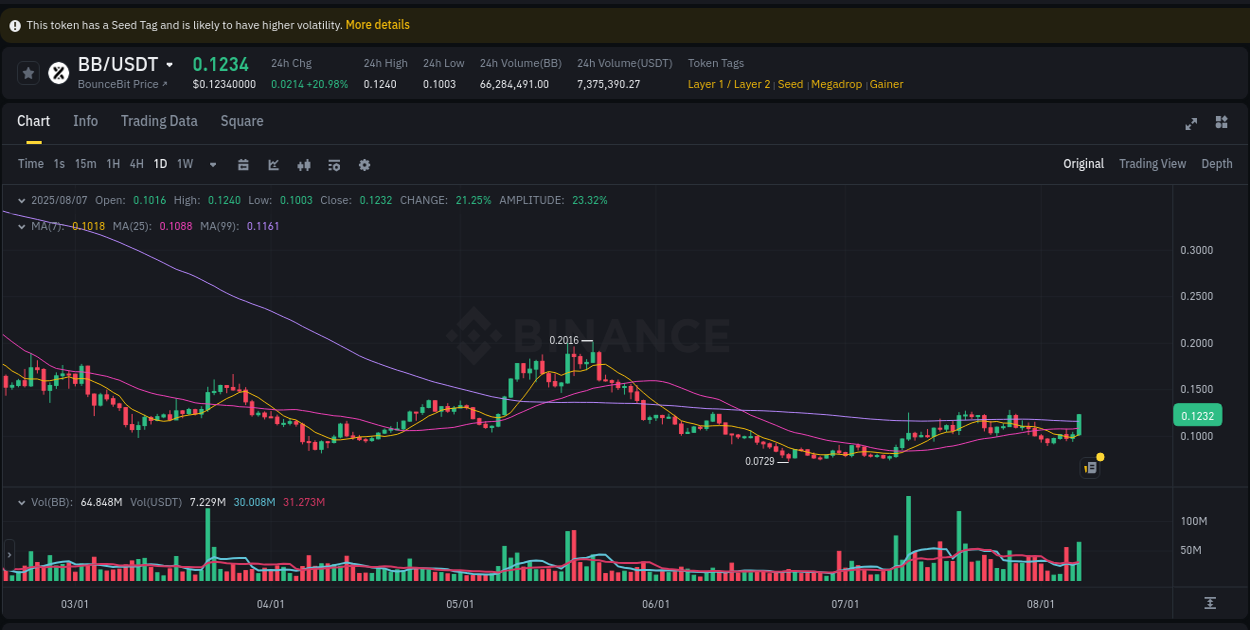Image resolution: width=1250 pixels, height=630 pixels.
Task: Select the line chart style icon
Action: (x=273, y=163)
